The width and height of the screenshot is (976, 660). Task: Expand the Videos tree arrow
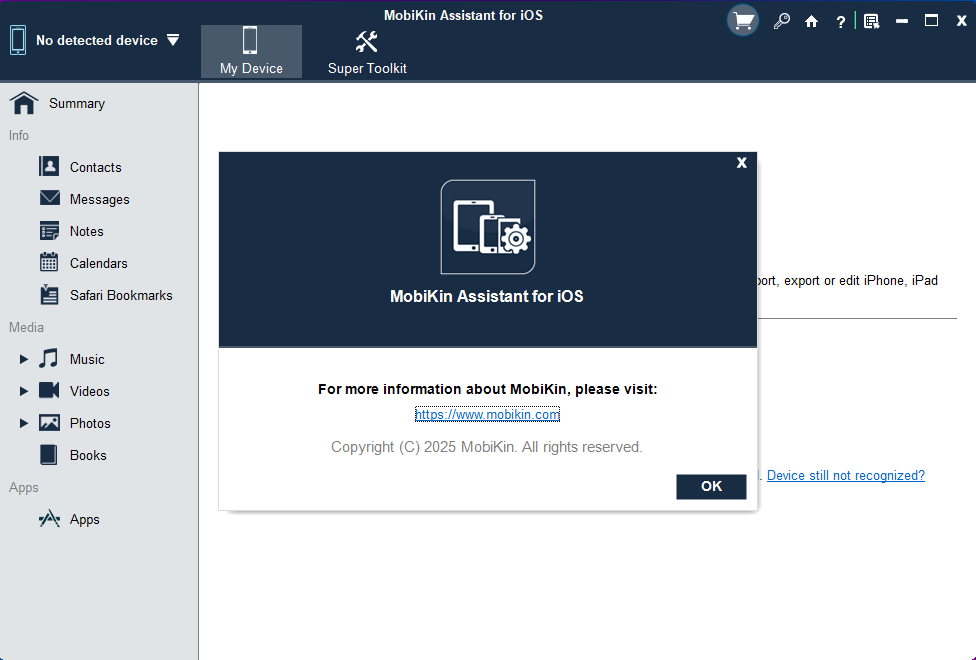24,391
